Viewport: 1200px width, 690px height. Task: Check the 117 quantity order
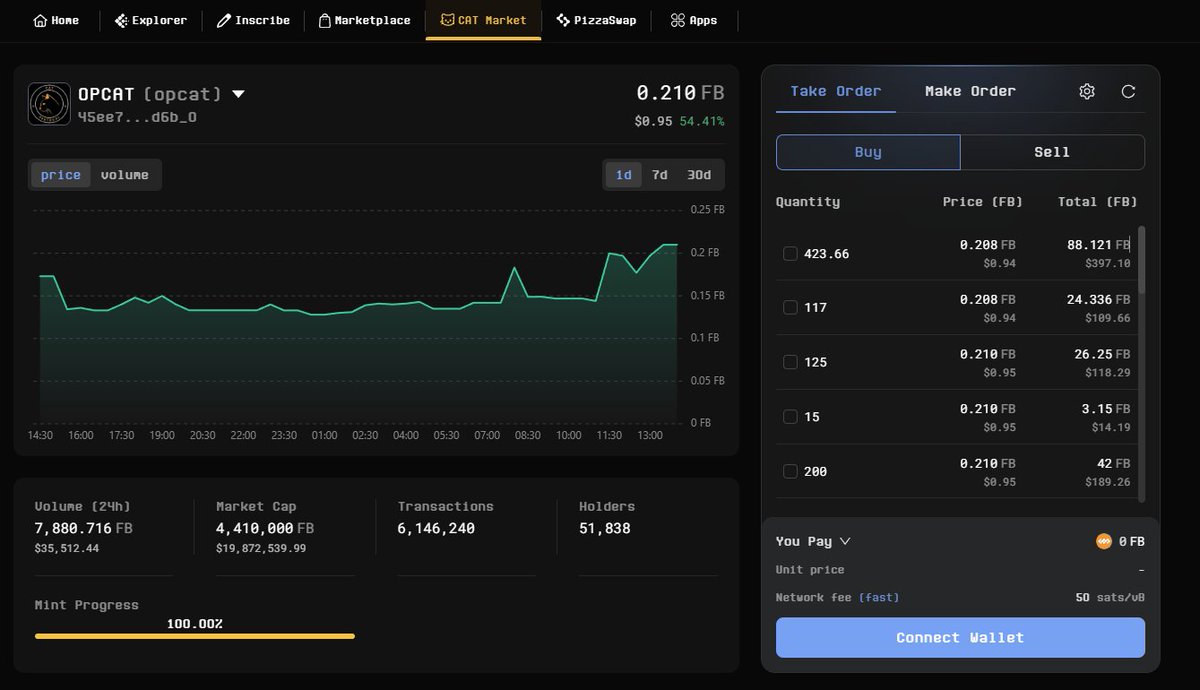(x=790, y=308)
